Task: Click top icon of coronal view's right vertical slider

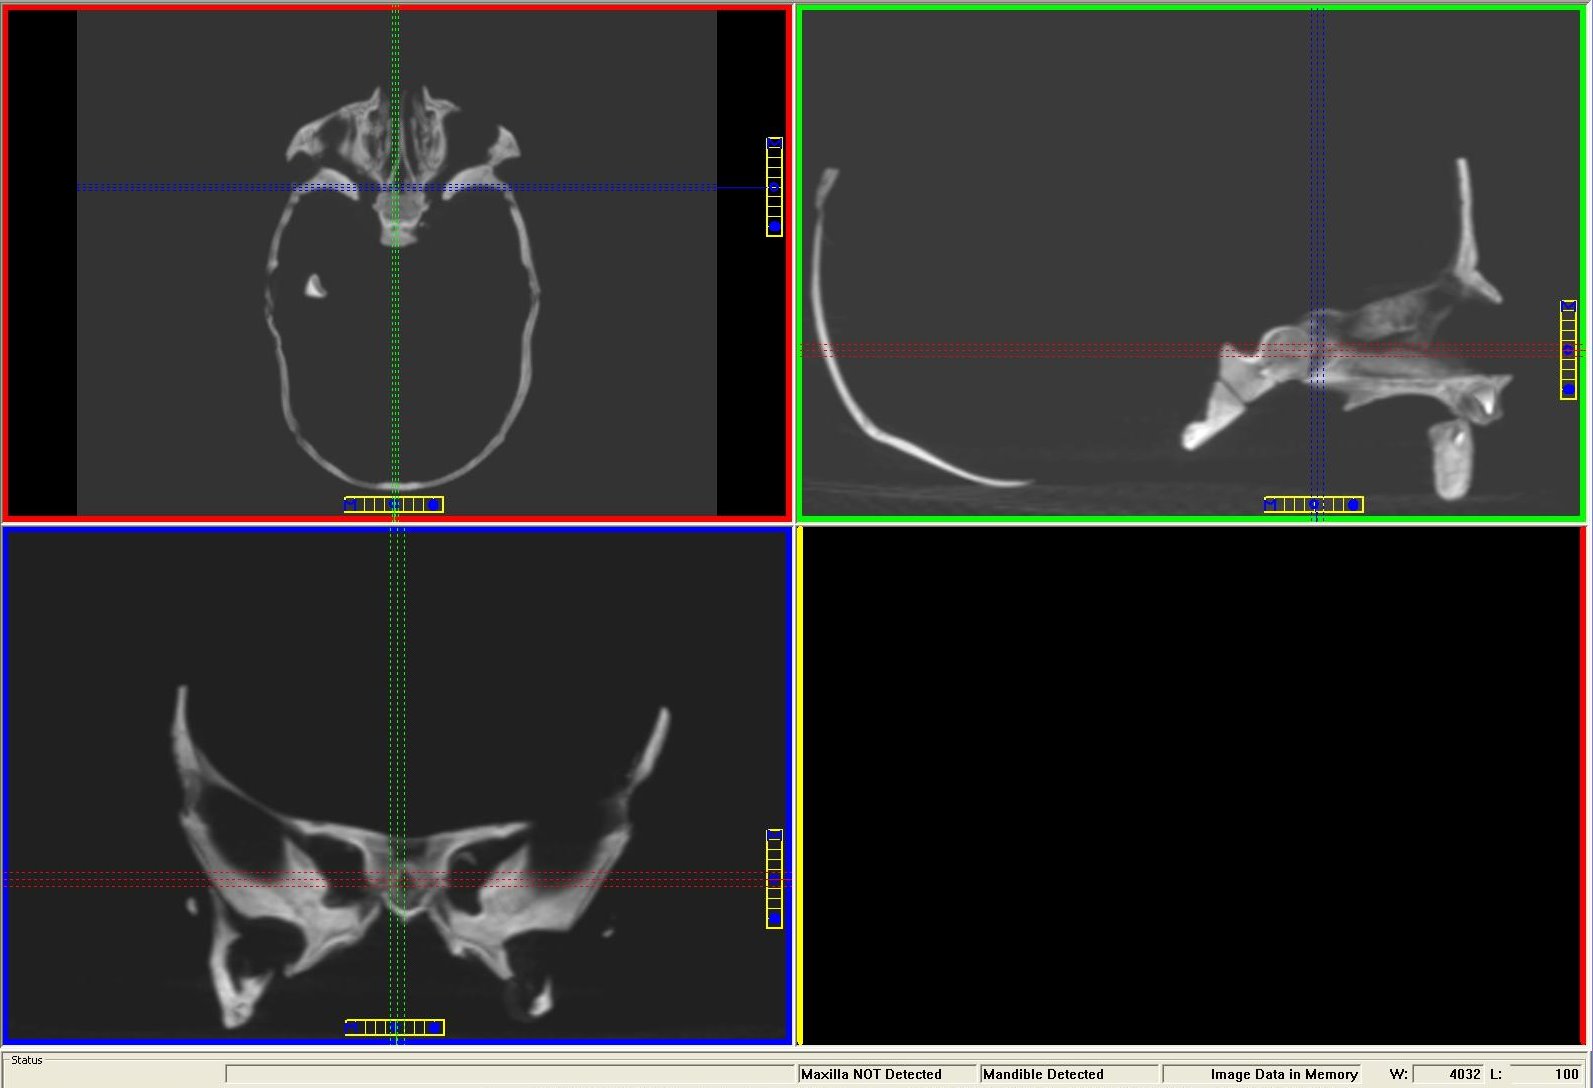Action: [x=774, y=835]
